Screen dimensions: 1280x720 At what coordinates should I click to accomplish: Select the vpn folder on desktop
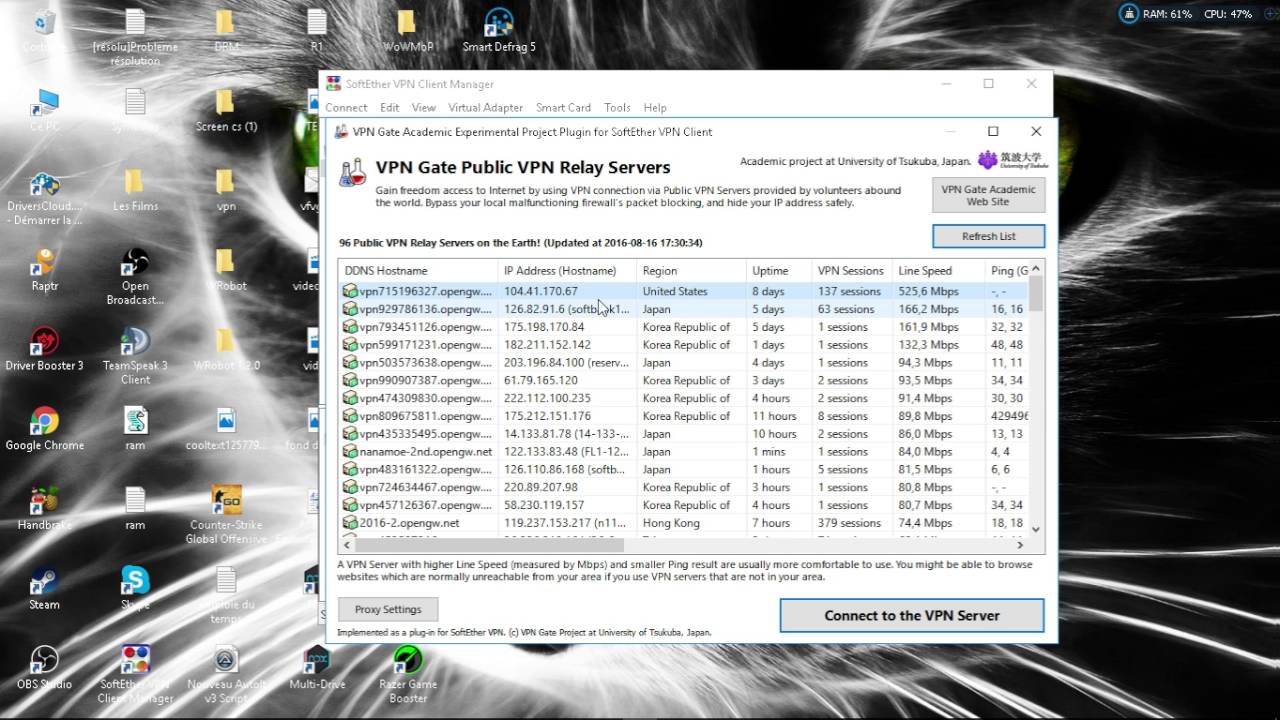pos(226,190)
